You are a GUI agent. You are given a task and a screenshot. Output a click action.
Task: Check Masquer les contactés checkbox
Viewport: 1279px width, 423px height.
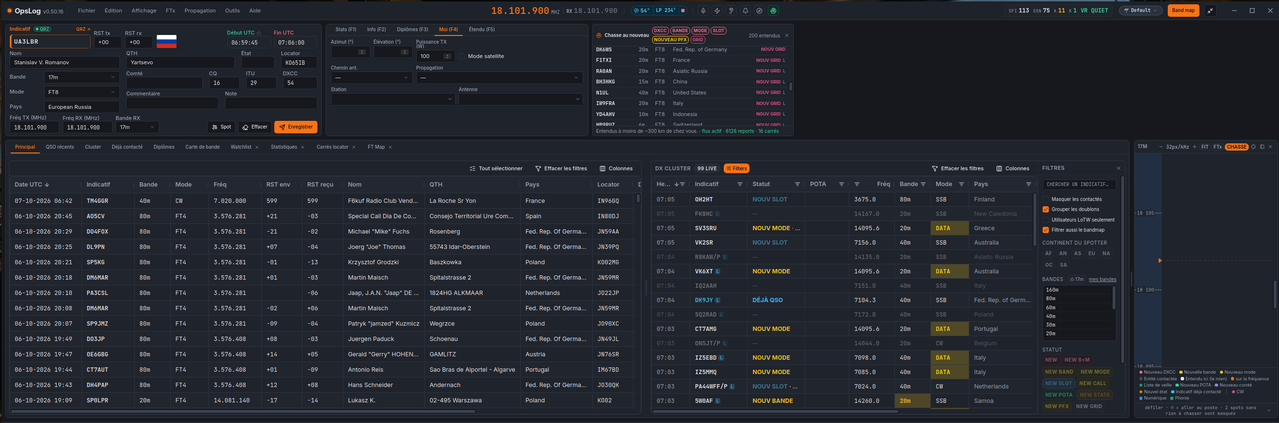click(1046, 199)
